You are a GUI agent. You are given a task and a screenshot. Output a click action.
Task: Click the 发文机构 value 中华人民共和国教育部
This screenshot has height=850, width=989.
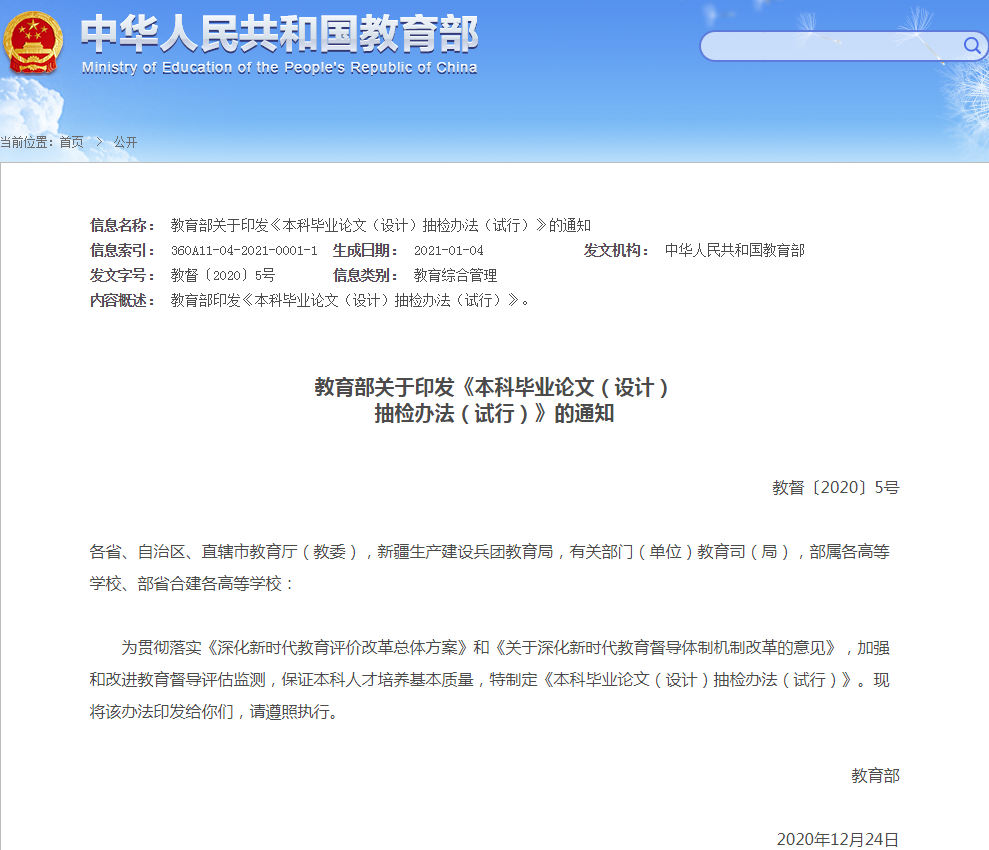(735, 250)
